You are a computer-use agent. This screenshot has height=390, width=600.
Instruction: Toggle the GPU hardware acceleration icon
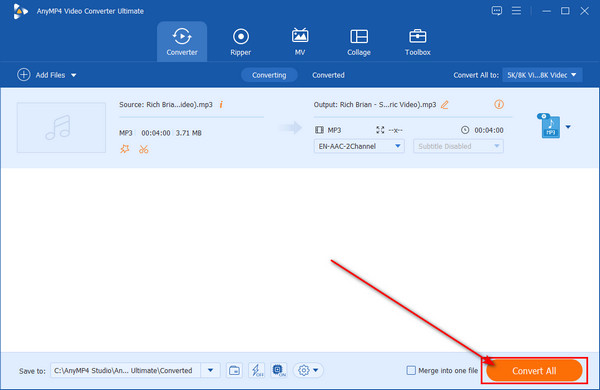tap(279, 370)
